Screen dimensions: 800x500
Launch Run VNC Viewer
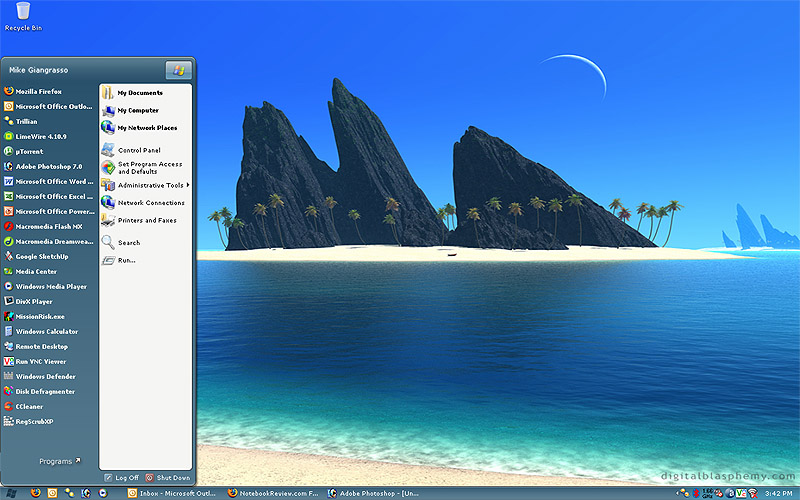[x=35, y=361]
